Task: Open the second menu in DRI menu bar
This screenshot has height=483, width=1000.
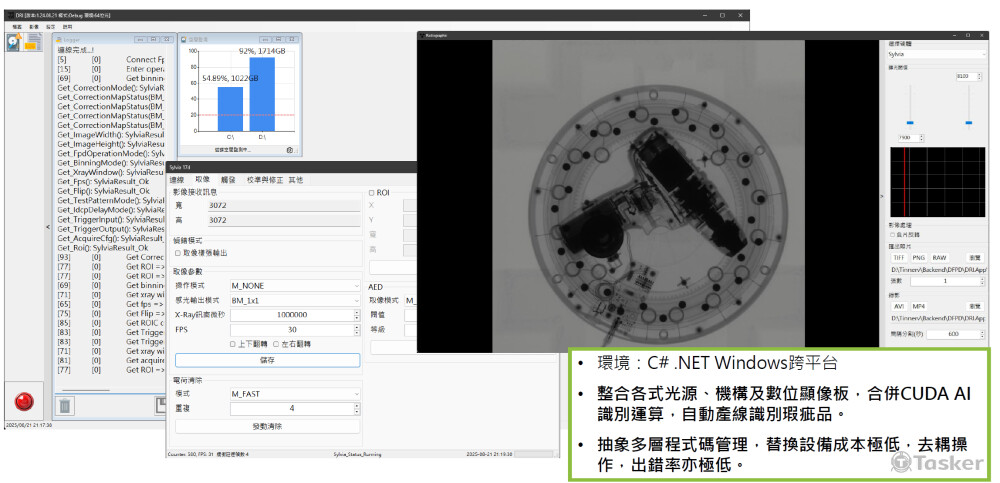Action: (34, 27)
